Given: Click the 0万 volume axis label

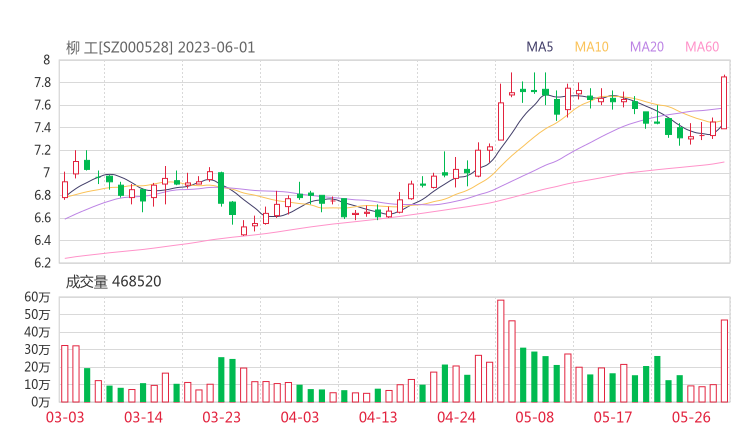Looking at the screenshot, I should pos(41,402).
